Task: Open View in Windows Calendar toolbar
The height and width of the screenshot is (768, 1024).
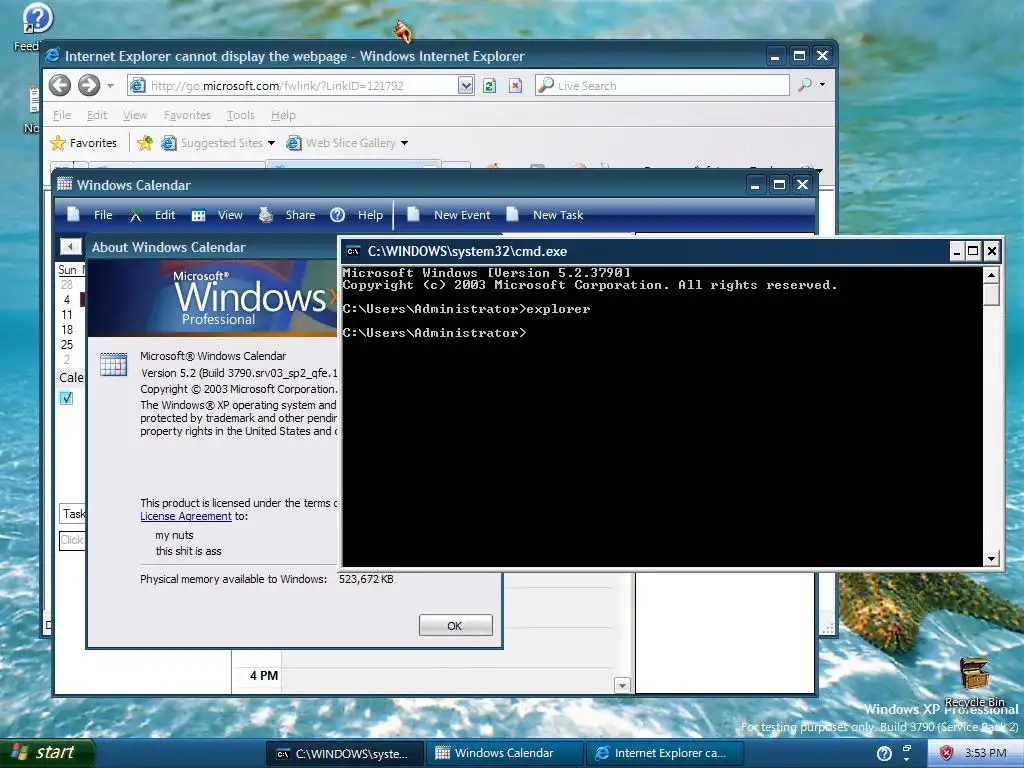Action: [217, 215]
